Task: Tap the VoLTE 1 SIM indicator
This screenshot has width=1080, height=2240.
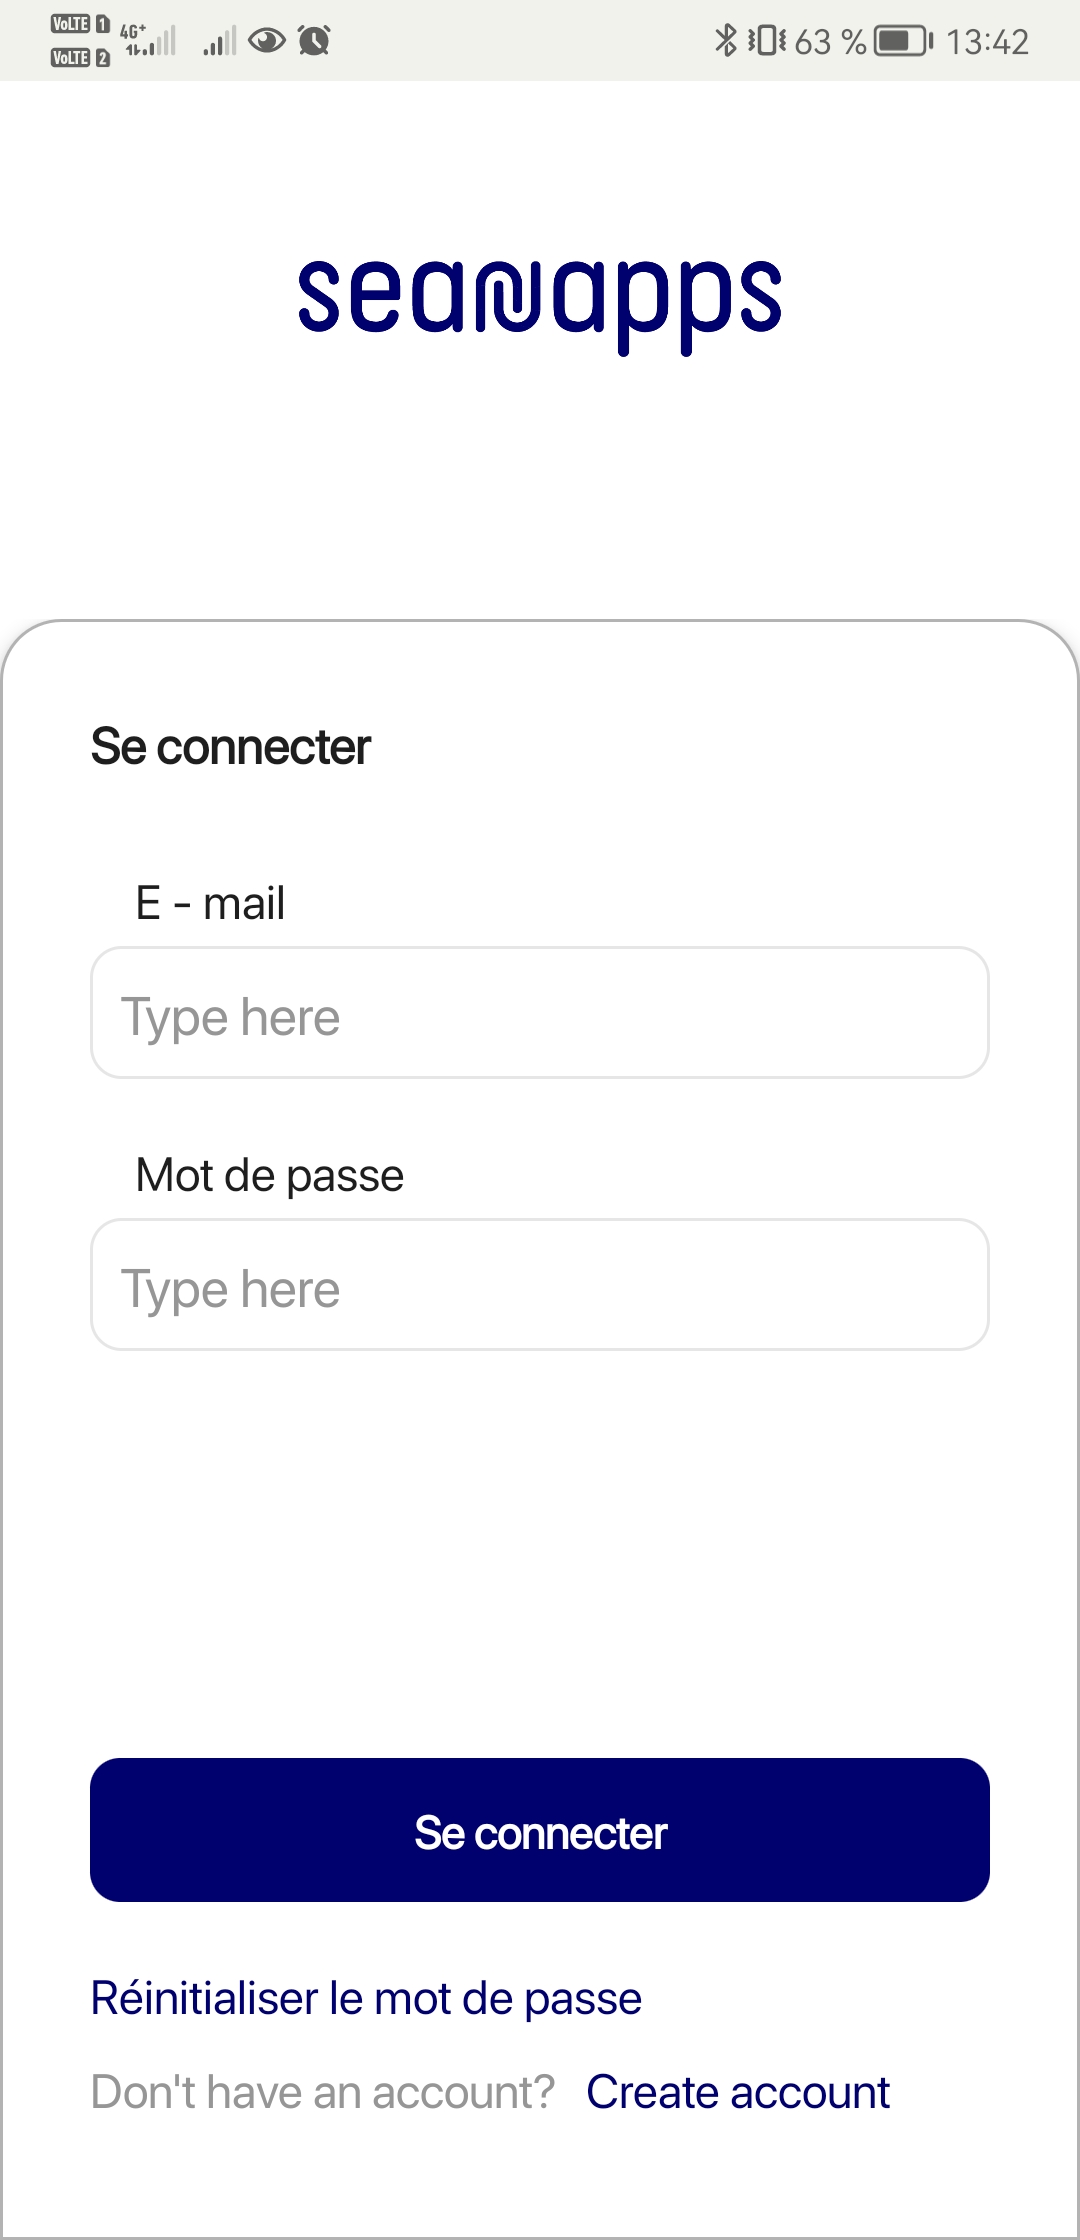Action: point(80,24)
